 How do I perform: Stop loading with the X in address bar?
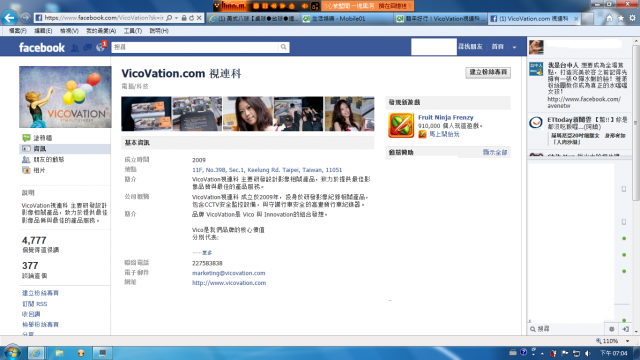click(199, 18)
